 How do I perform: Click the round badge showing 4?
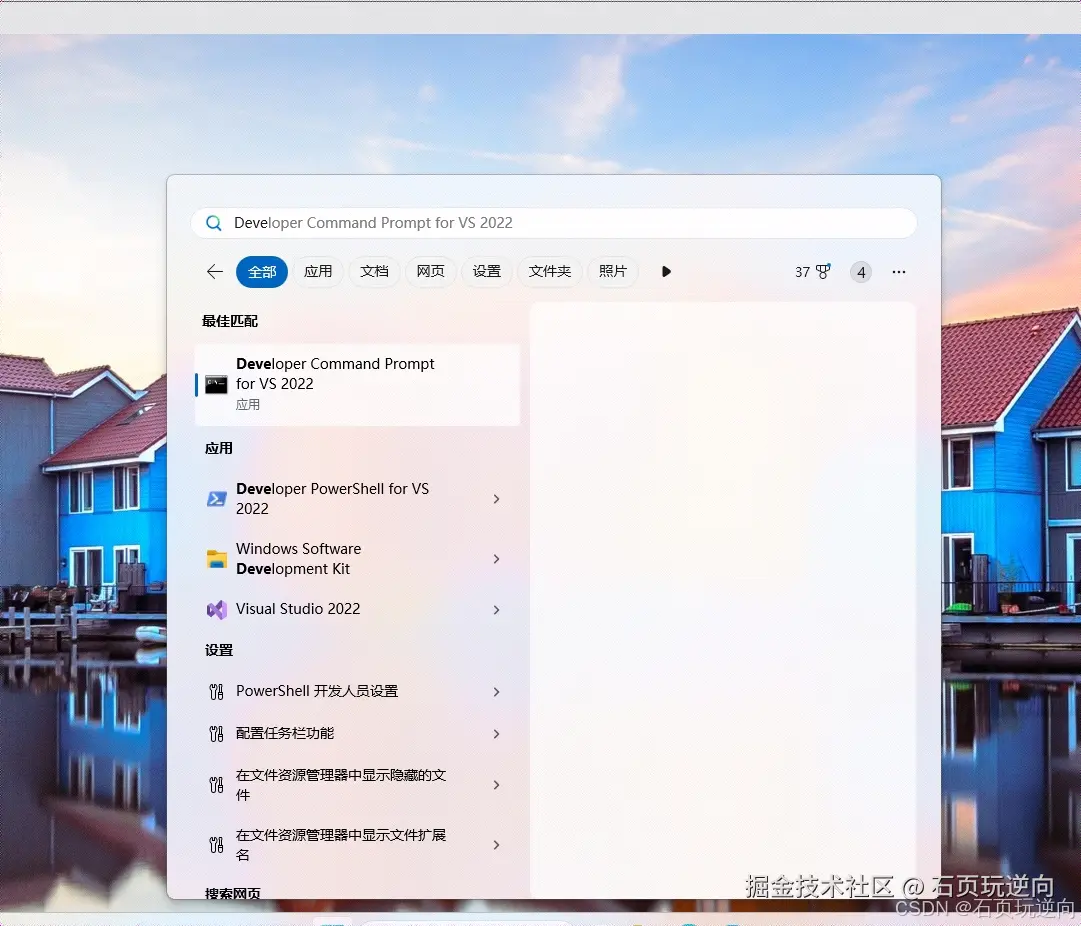tap(861, 272)
